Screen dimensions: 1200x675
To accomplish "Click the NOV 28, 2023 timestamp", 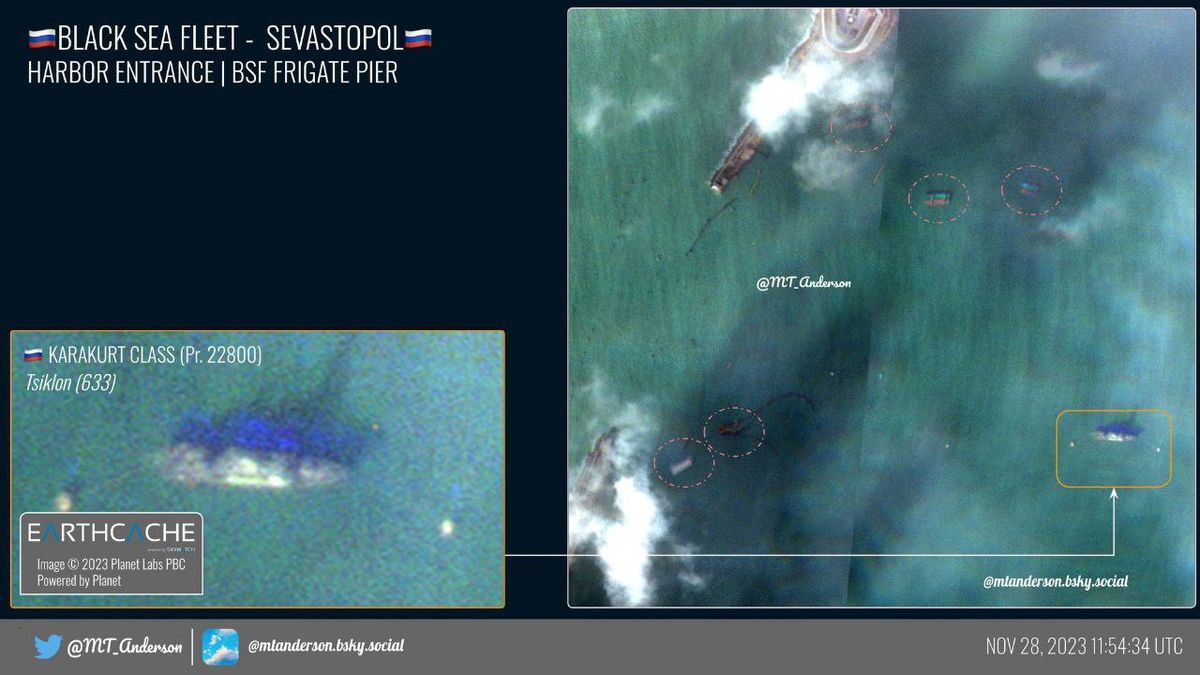I will (x=1084, y=646).
